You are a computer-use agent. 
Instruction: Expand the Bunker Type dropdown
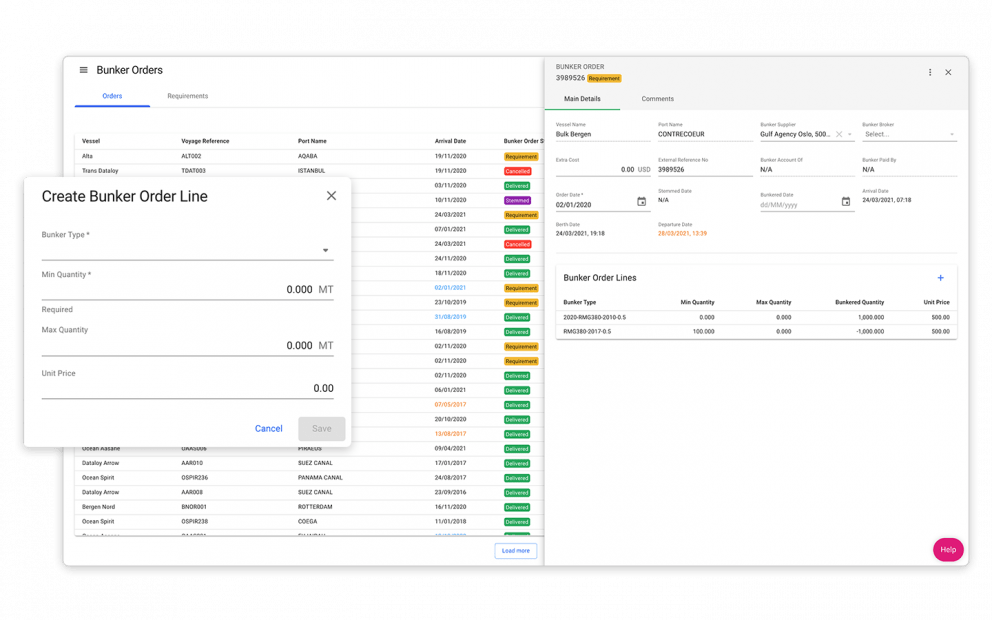pos(325,251)
